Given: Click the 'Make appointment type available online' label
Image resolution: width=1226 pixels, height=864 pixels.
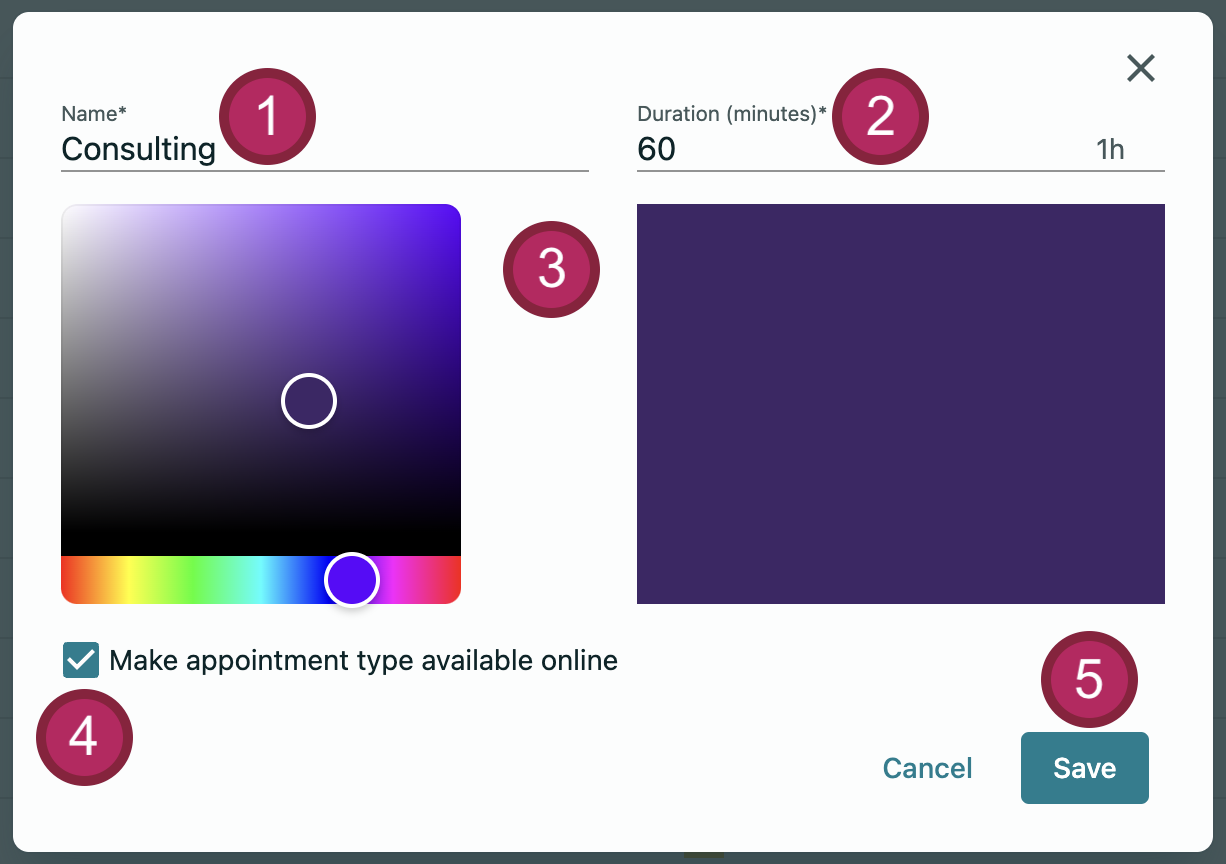Looking at the screenshot, I should (363, 660).
